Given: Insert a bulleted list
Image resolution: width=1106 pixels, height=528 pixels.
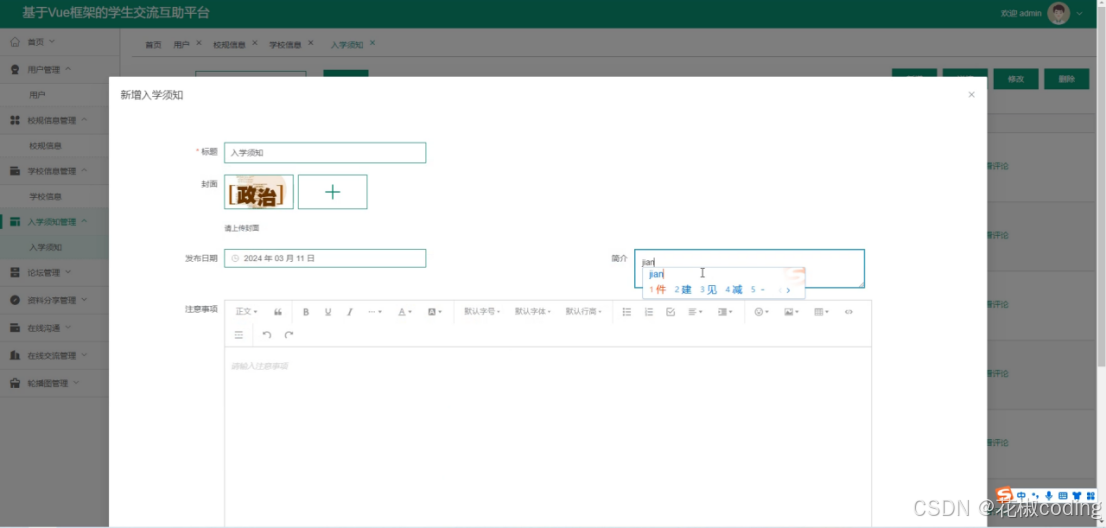Looking at the screenshot, I should (626, 312).
